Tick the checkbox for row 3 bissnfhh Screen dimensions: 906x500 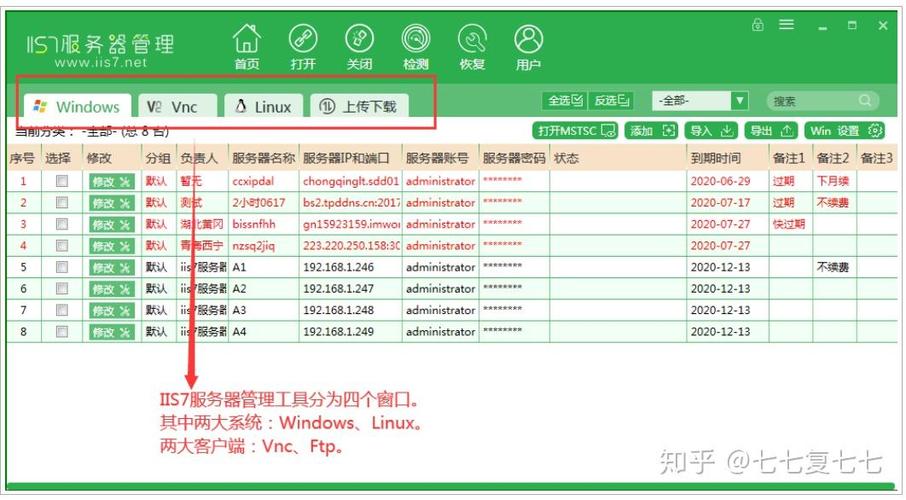tap(62, 224)
